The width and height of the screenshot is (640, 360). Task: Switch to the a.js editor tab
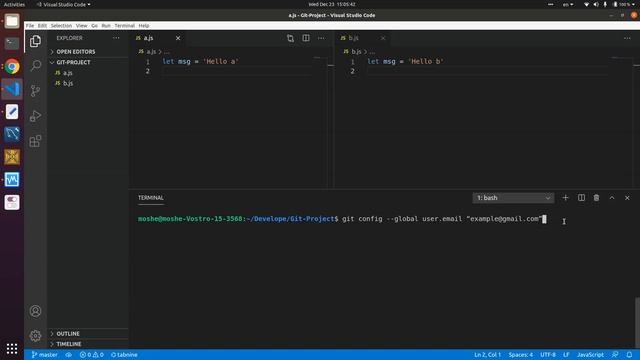tap(157, 38)
